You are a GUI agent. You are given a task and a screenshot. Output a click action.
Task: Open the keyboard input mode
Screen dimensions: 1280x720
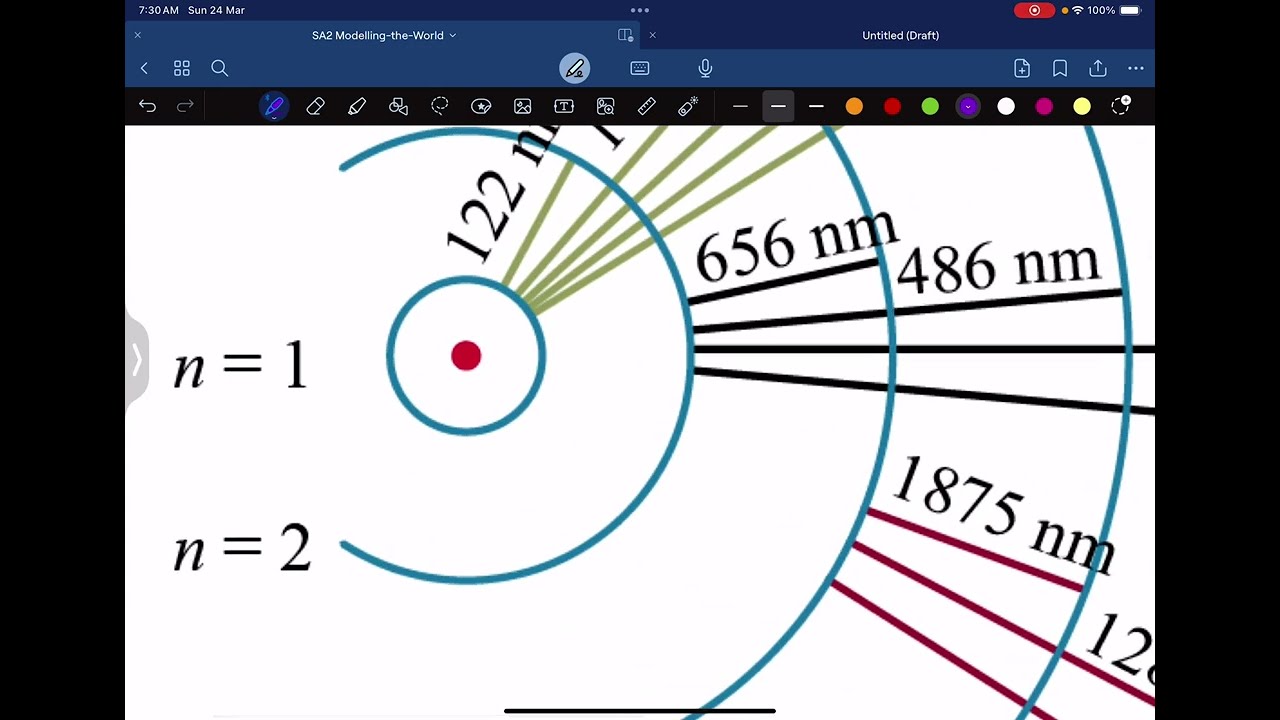(640, 68)
